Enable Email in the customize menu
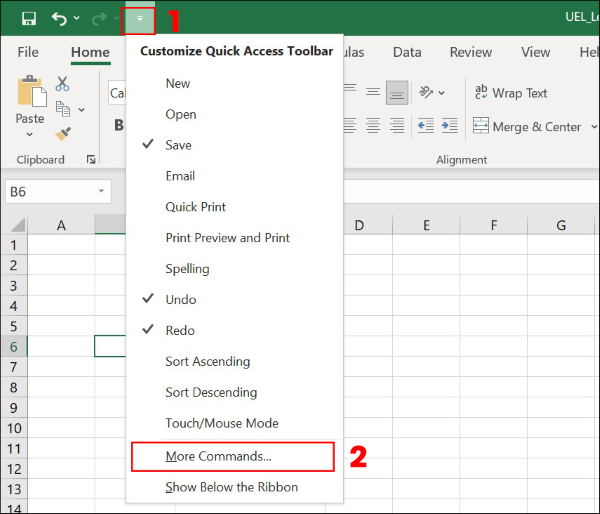Screen dimensions: 600x514 (234, 176)
